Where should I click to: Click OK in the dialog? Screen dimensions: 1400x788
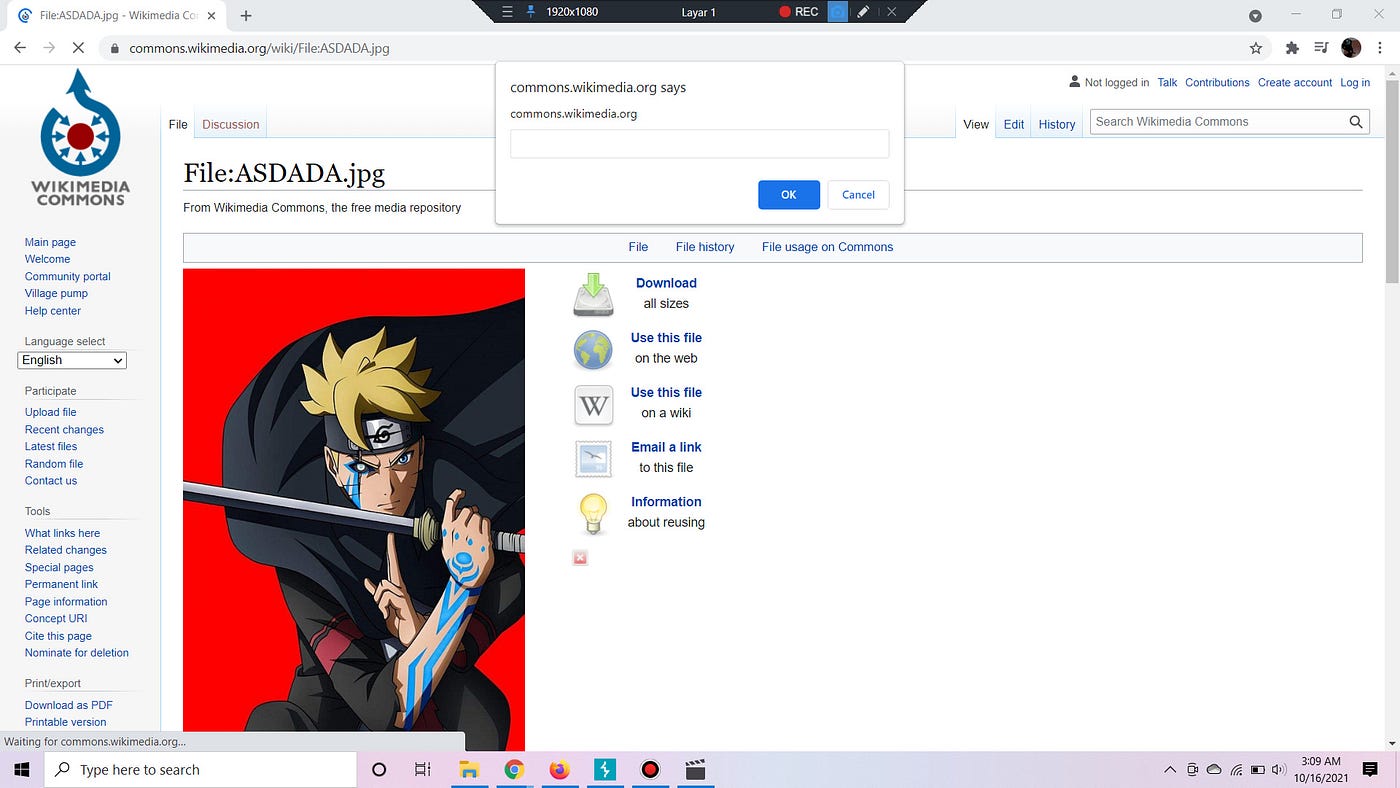(x=789, y=195)
